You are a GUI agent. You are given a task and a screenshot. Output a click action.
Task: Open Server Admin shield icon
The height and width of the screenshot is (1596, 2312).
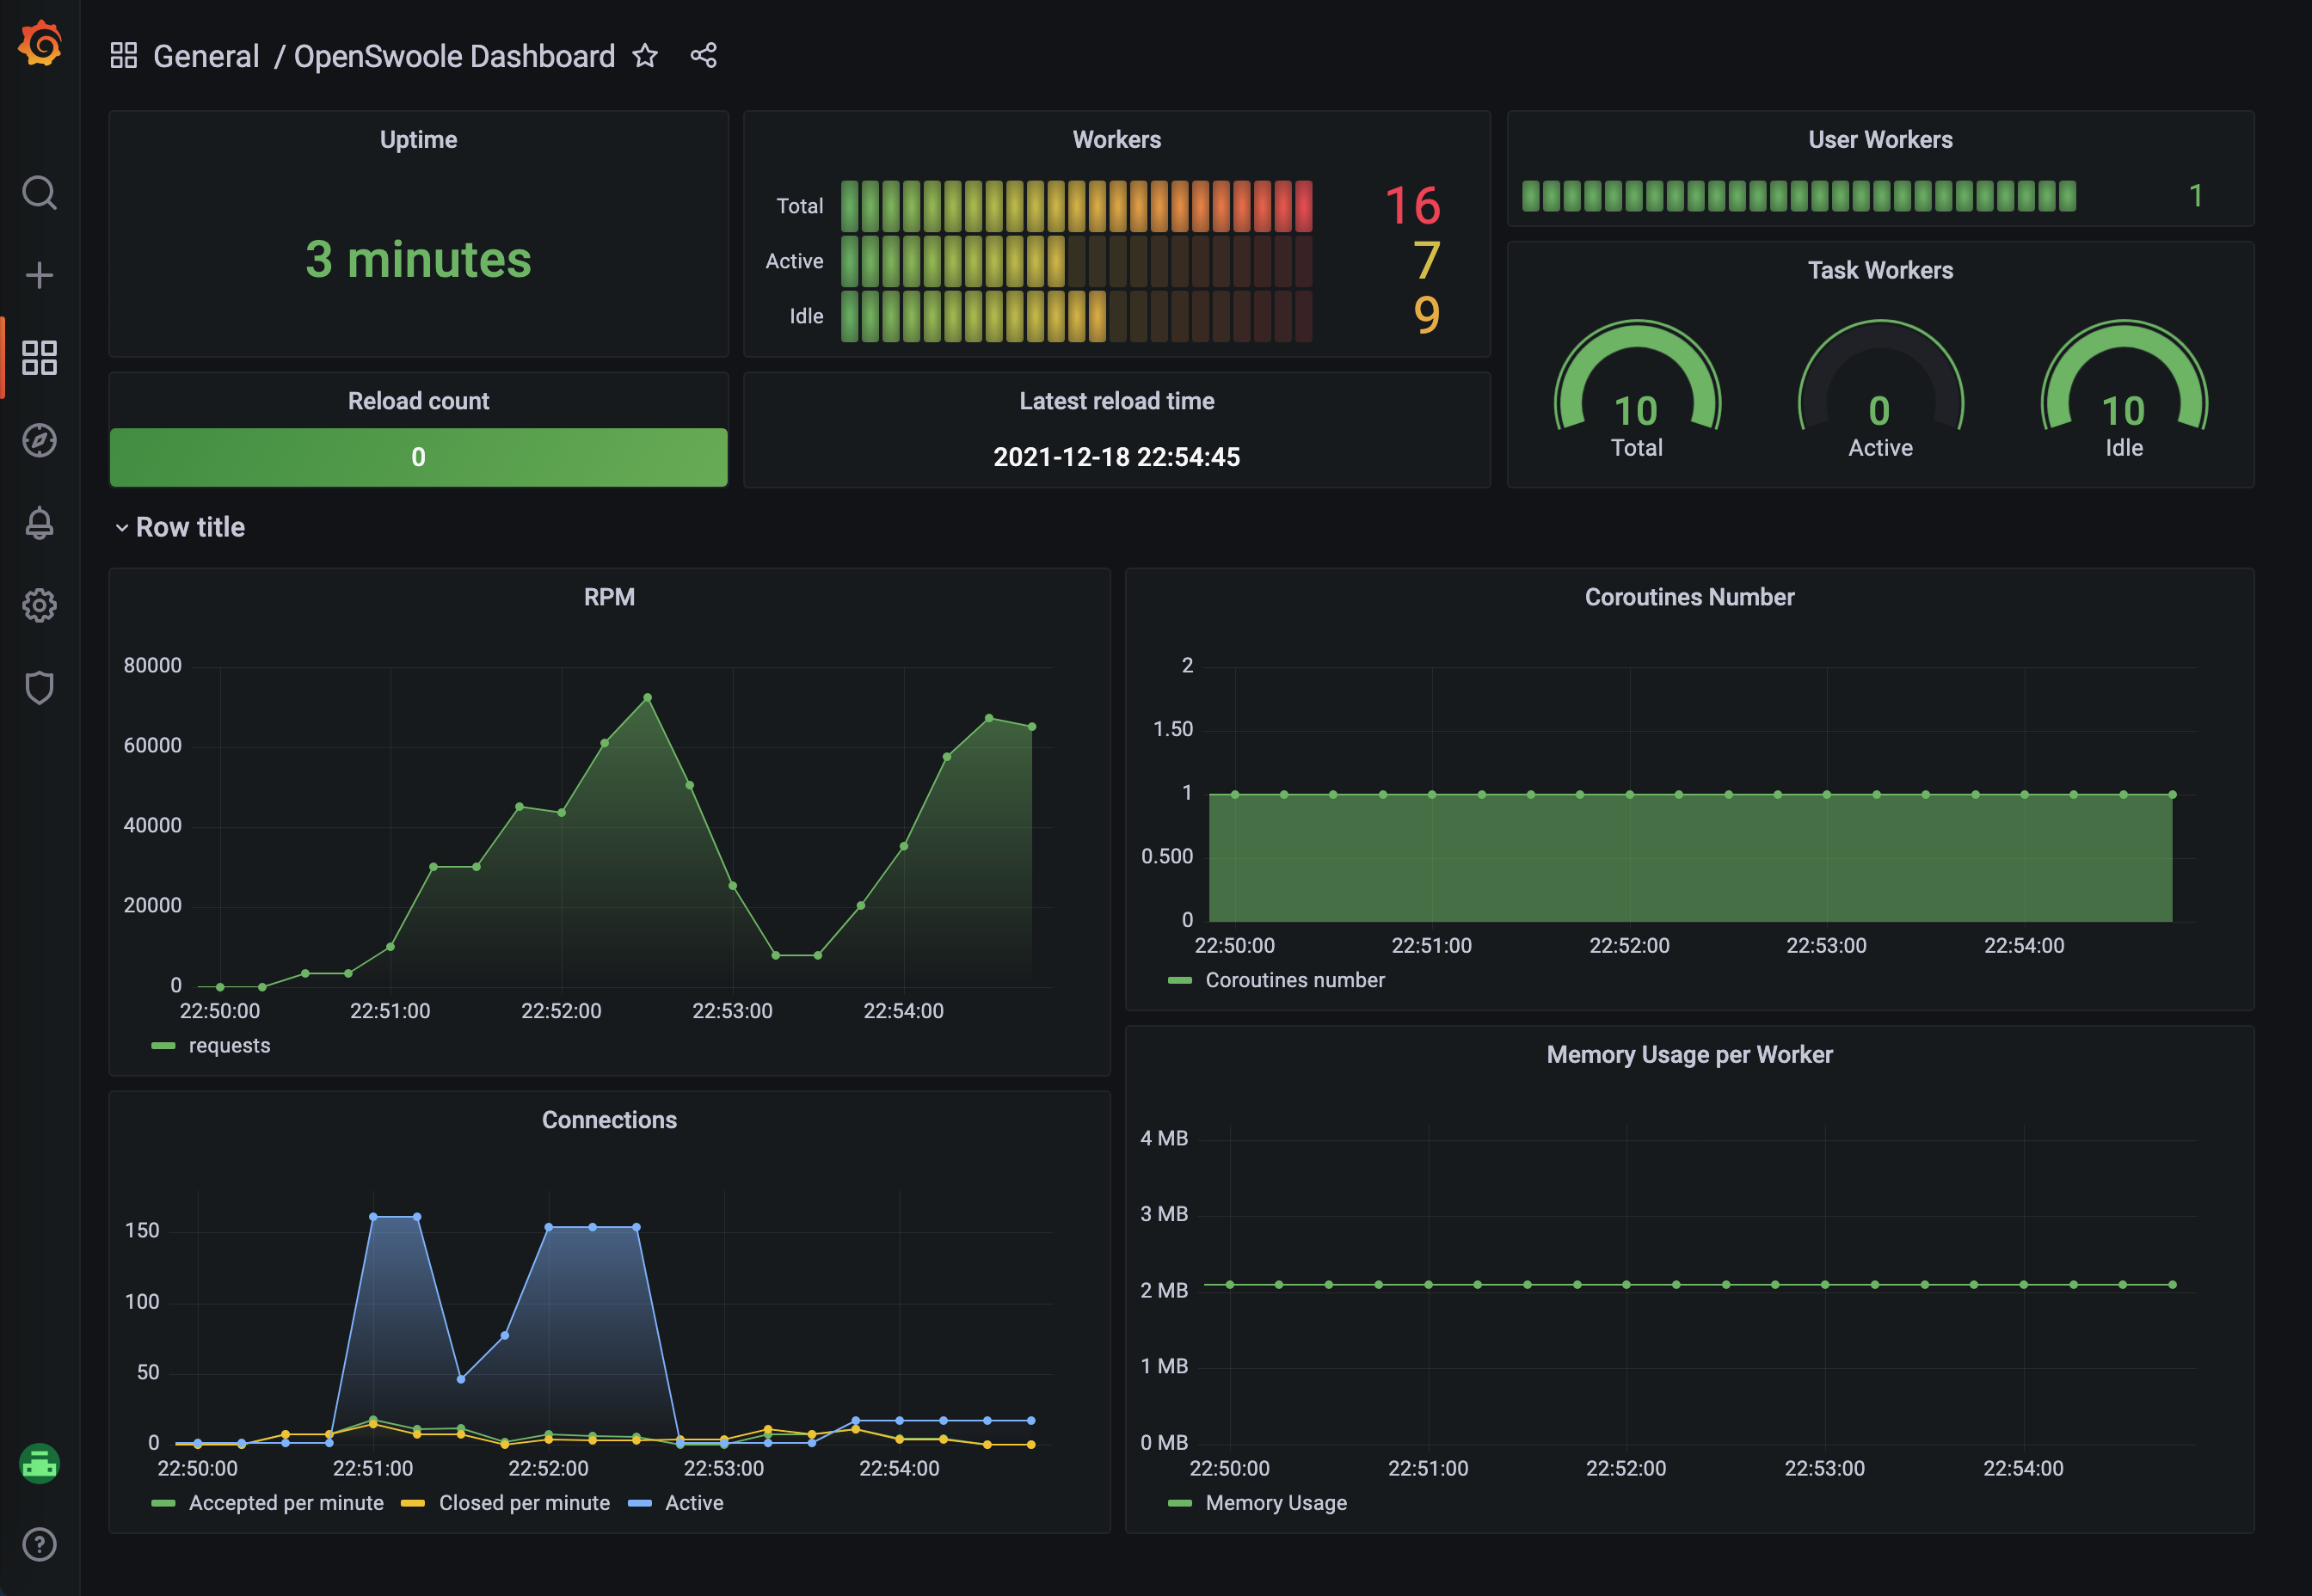40,687
